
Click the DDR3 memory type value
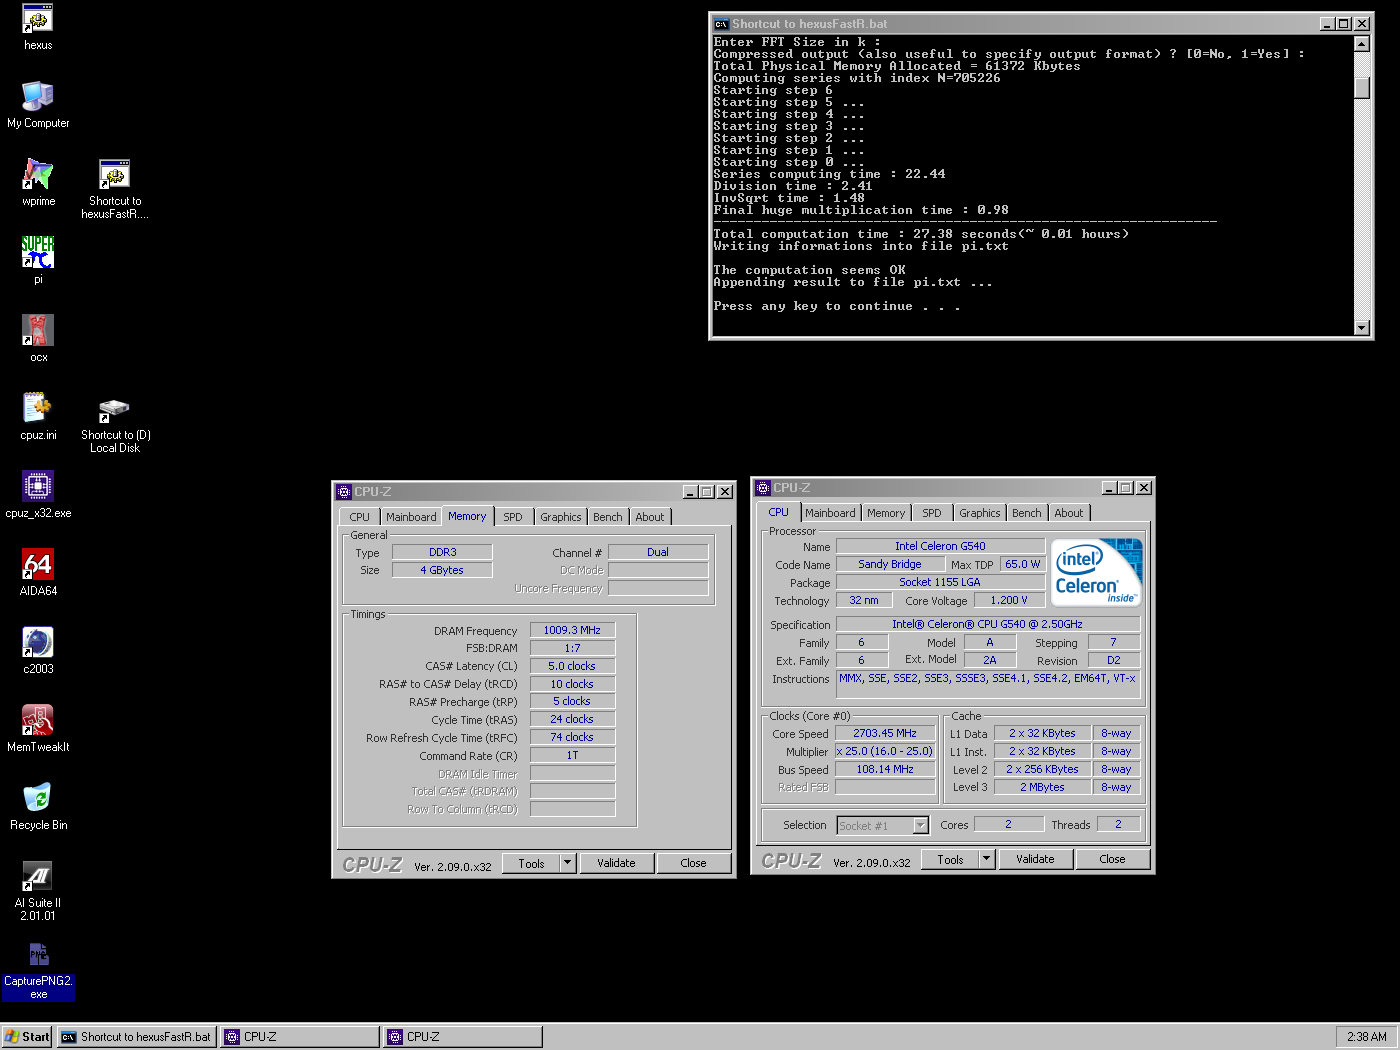pos(442,552)
